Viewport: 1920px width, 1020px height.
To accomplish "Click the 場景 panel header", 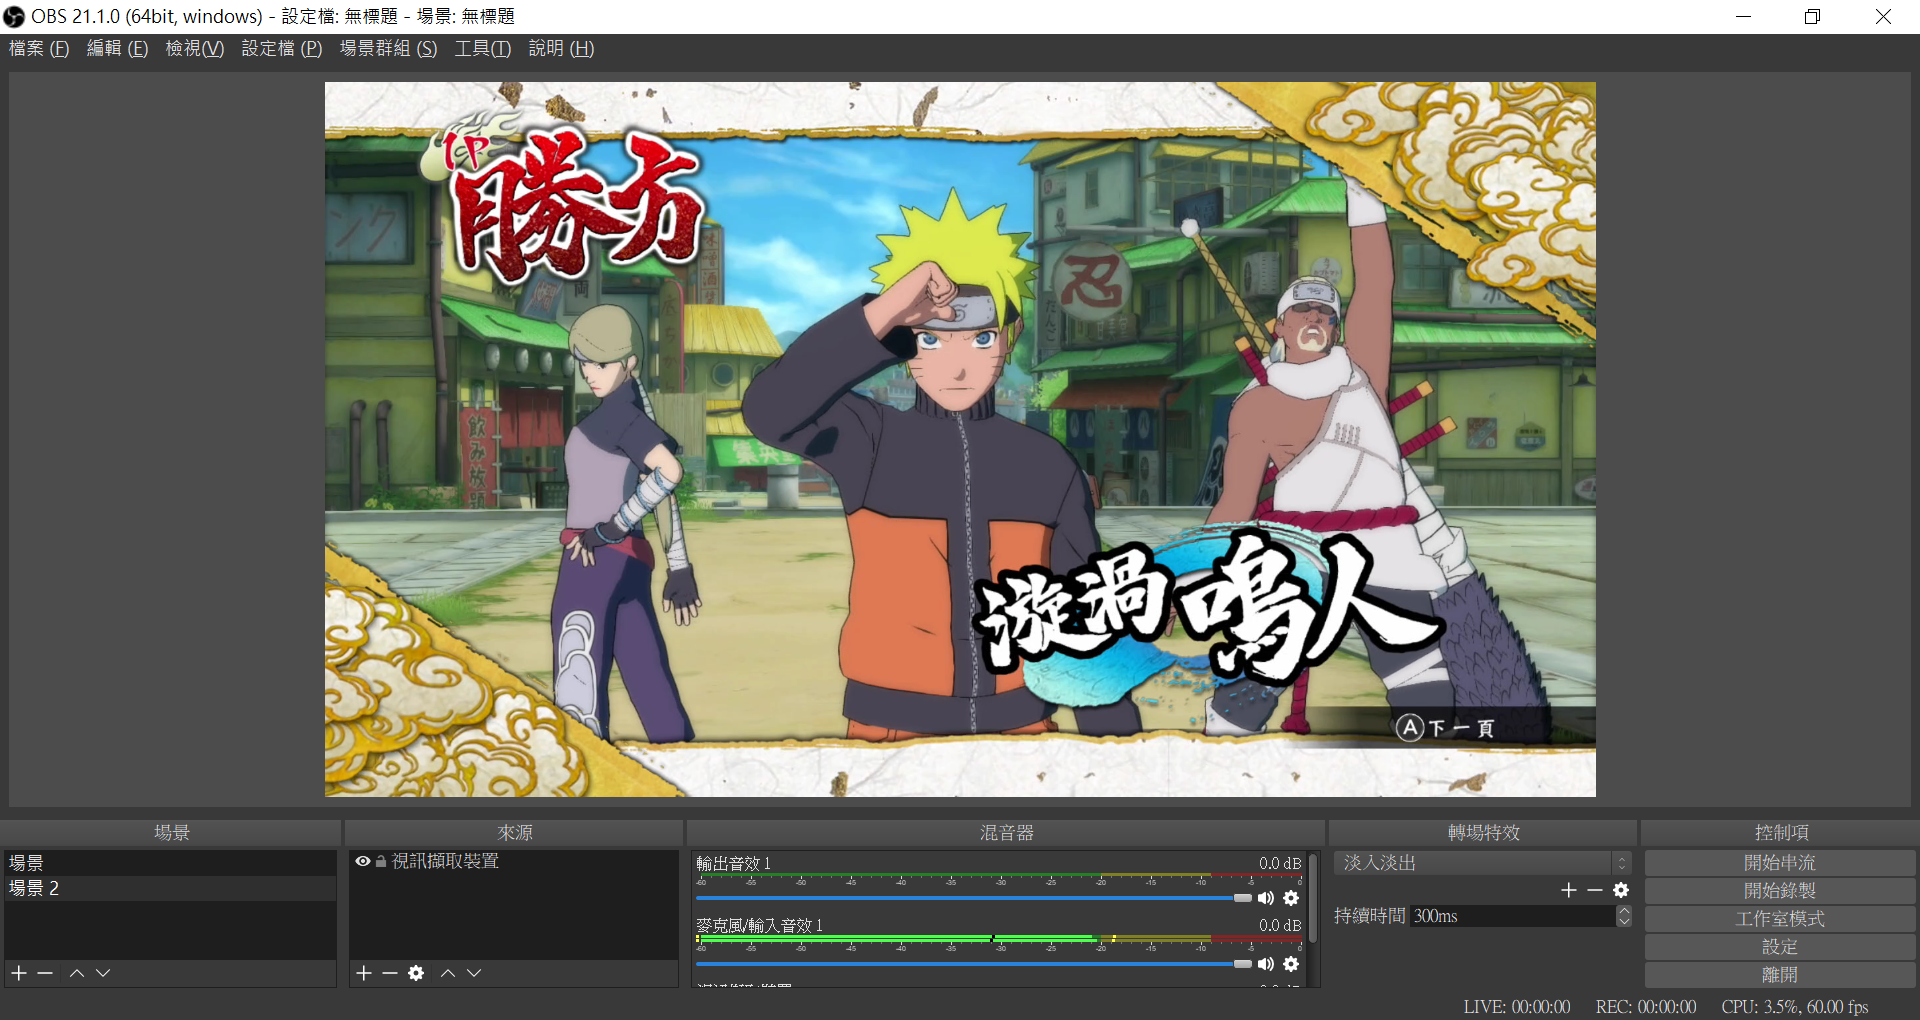I will (x=171, y=832).
